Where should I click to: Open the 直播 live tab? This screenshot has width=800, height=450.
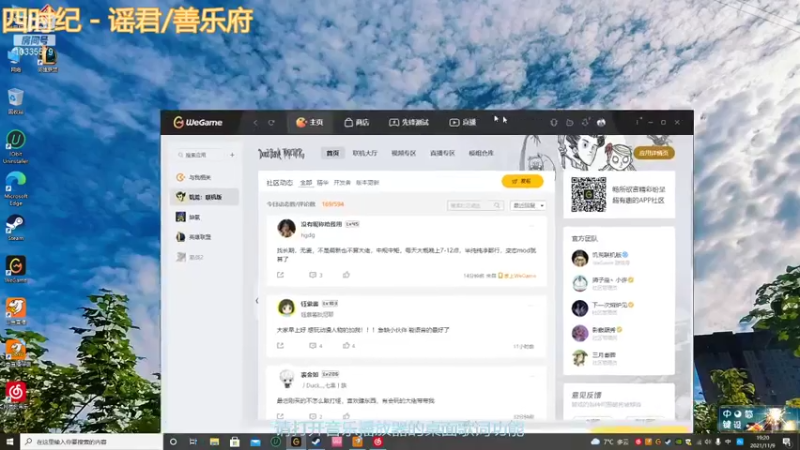[x=463, y=122]
